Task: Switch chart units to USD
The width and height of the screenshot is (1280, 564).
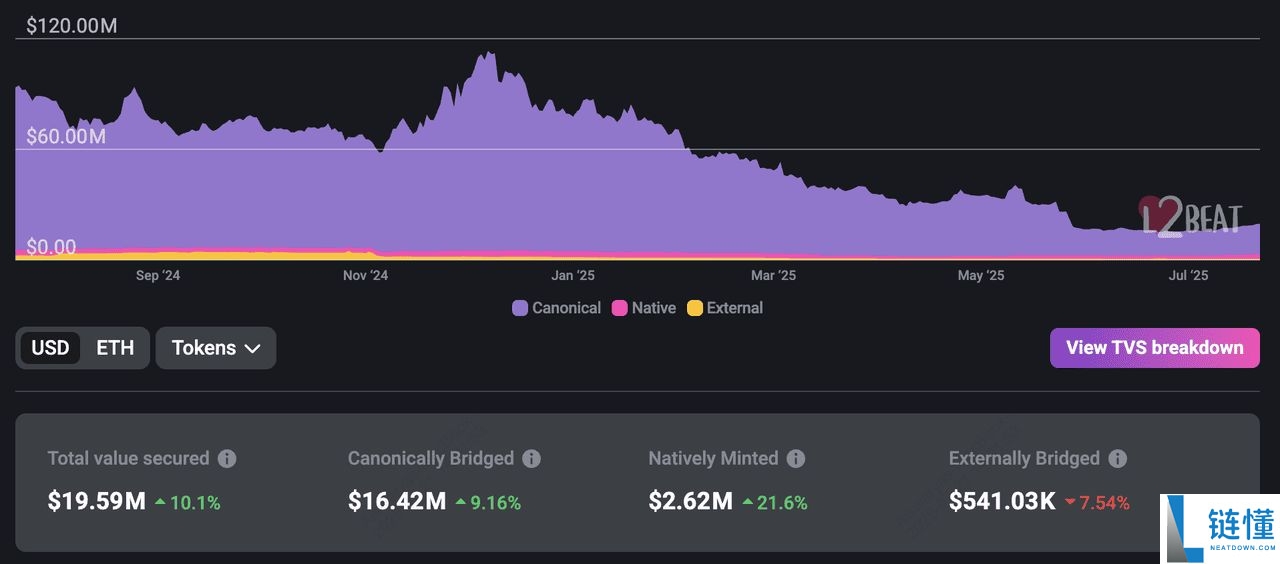Action: (x=50, y=348)
